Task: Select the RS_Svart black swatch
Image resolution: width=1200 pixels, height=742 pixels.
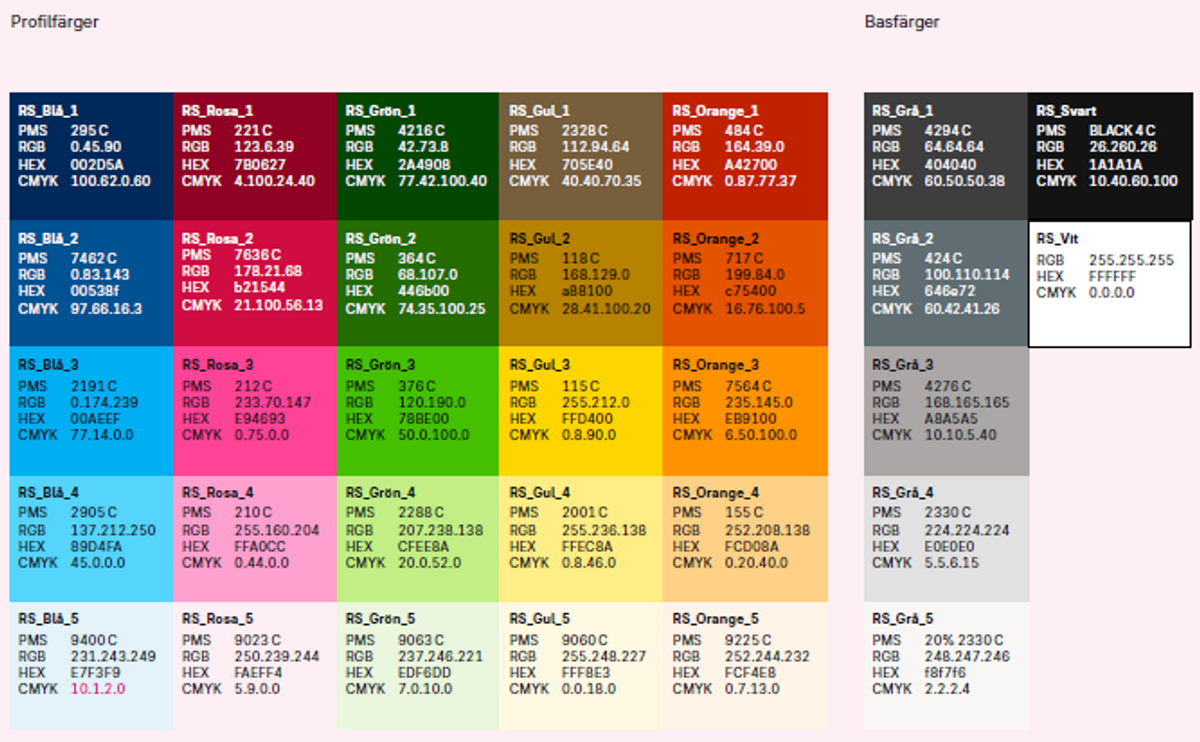Action: pyautogui.click(x=1110, y=156)
